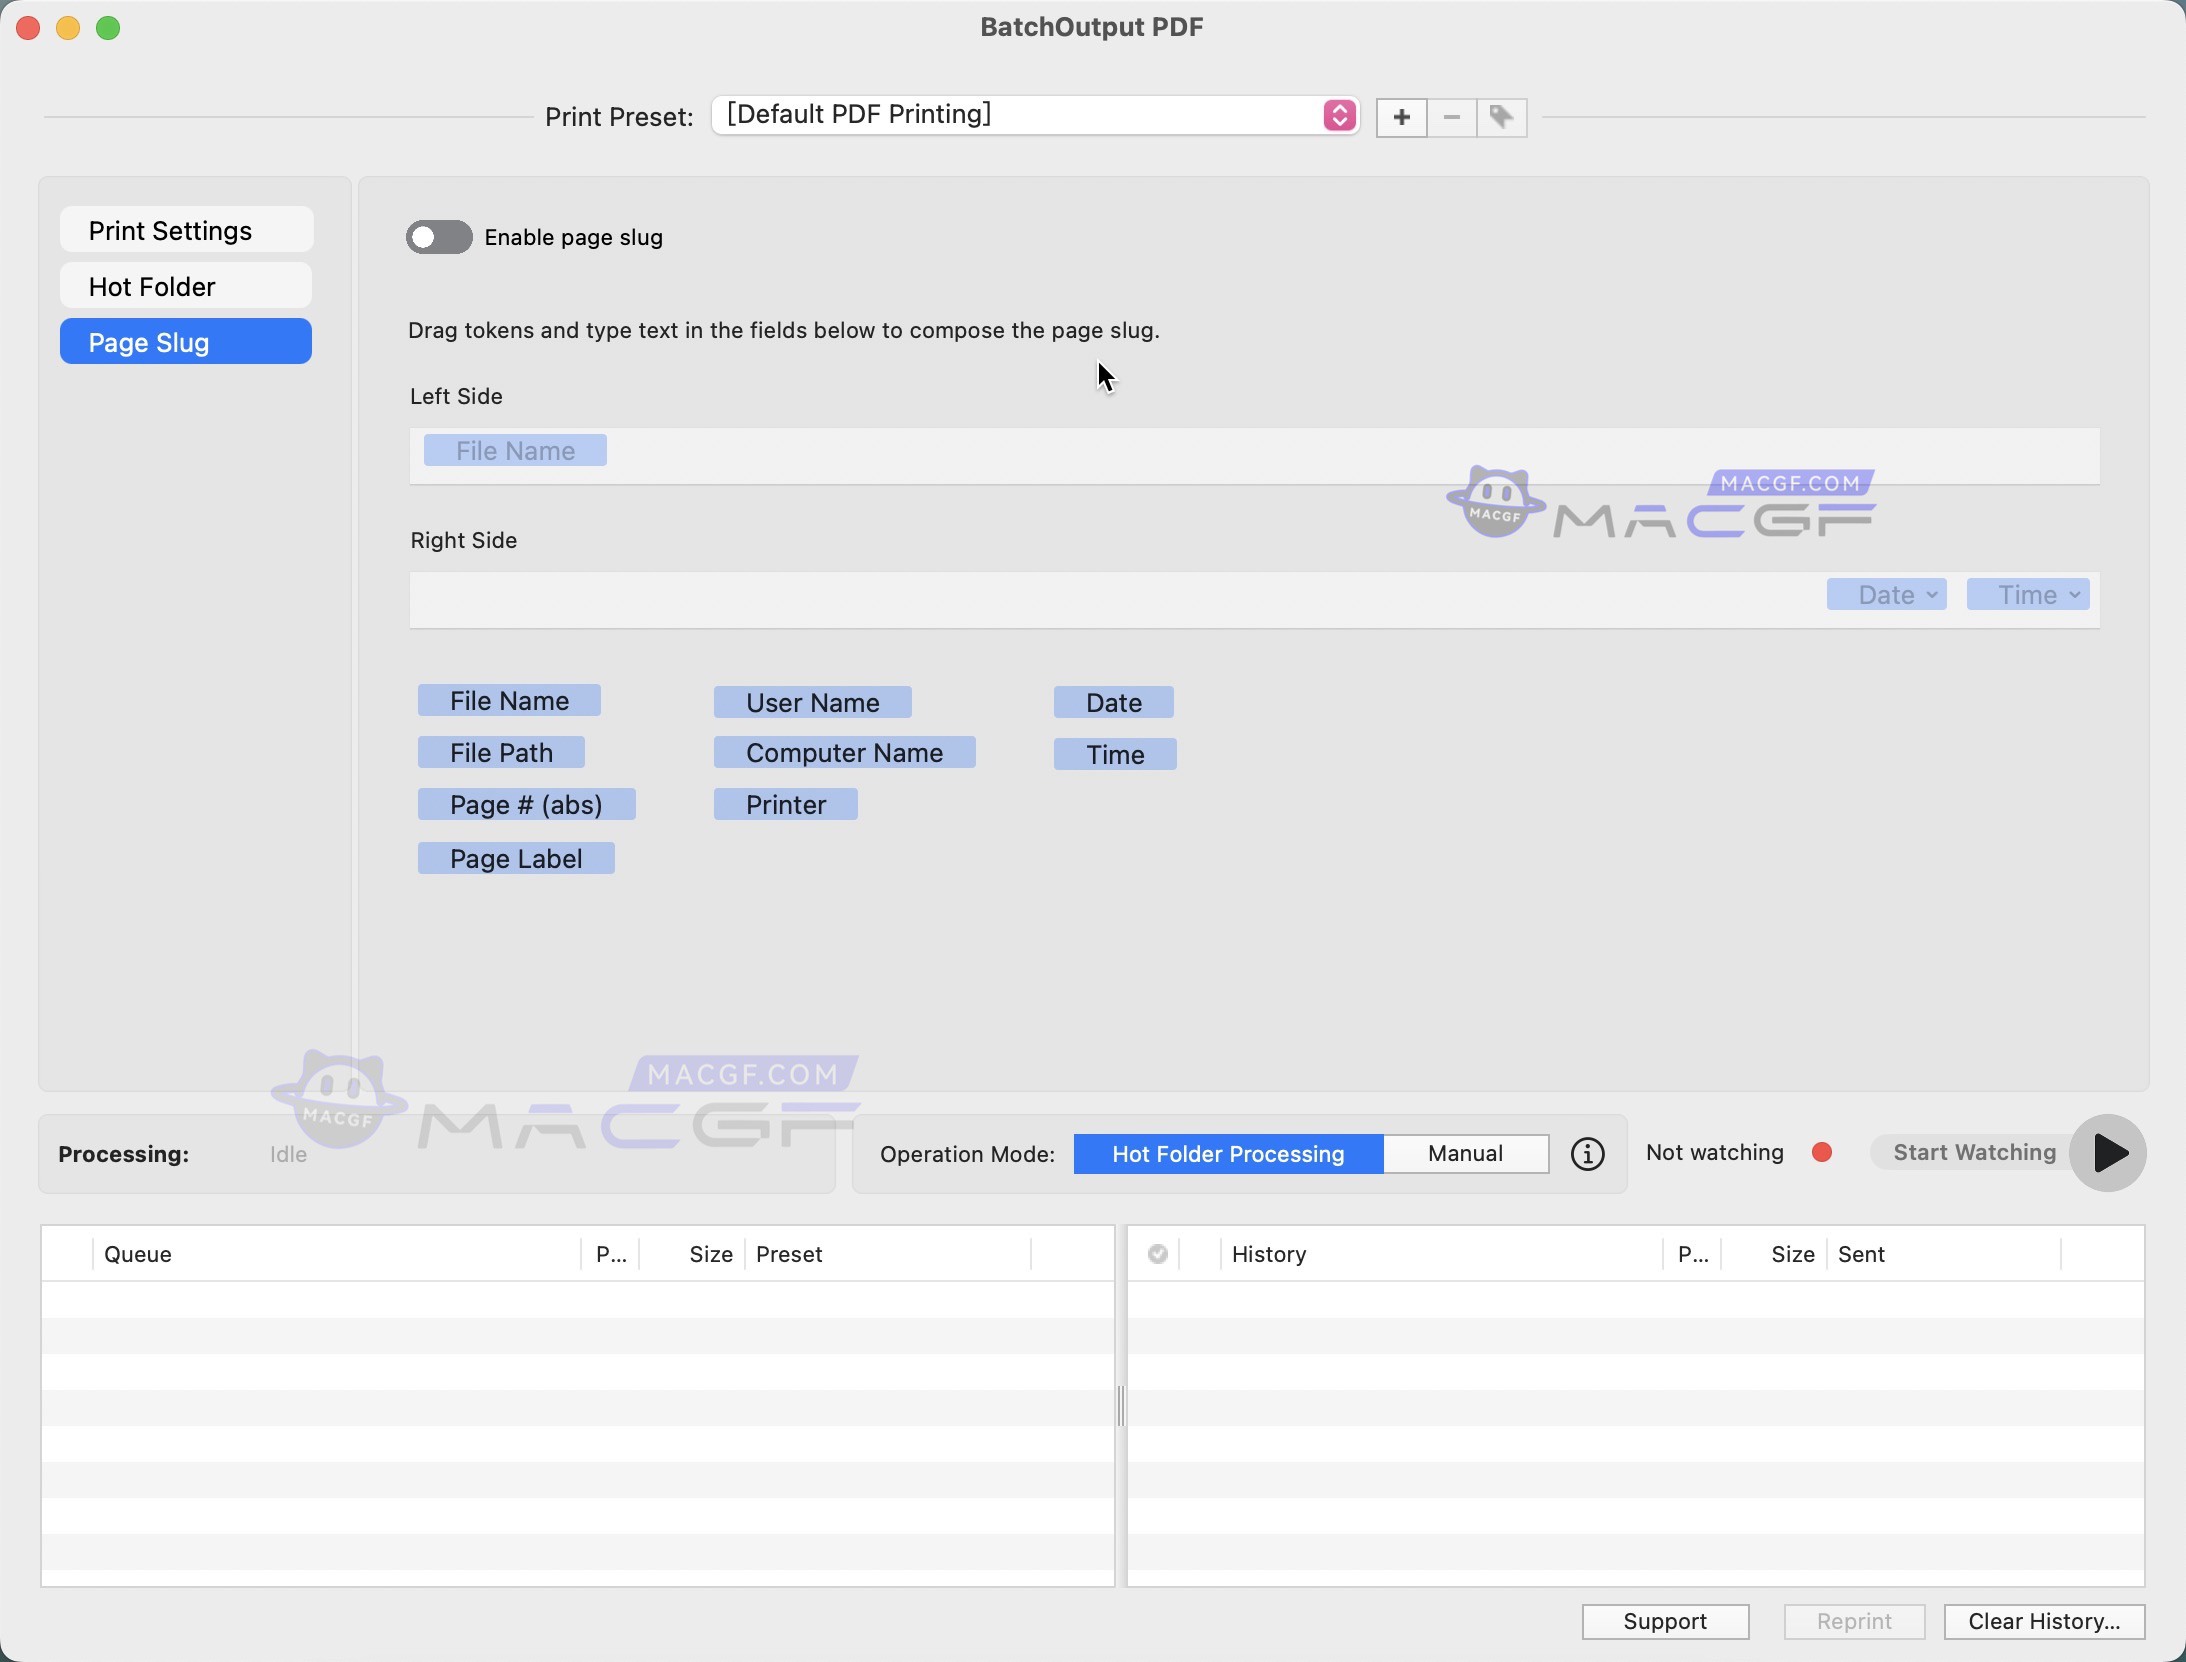Expand the Time token dropdown in Right Side
The width and height of the screenshot is (2186, 1662).
pyautogui.click(x=2074, y=595)
